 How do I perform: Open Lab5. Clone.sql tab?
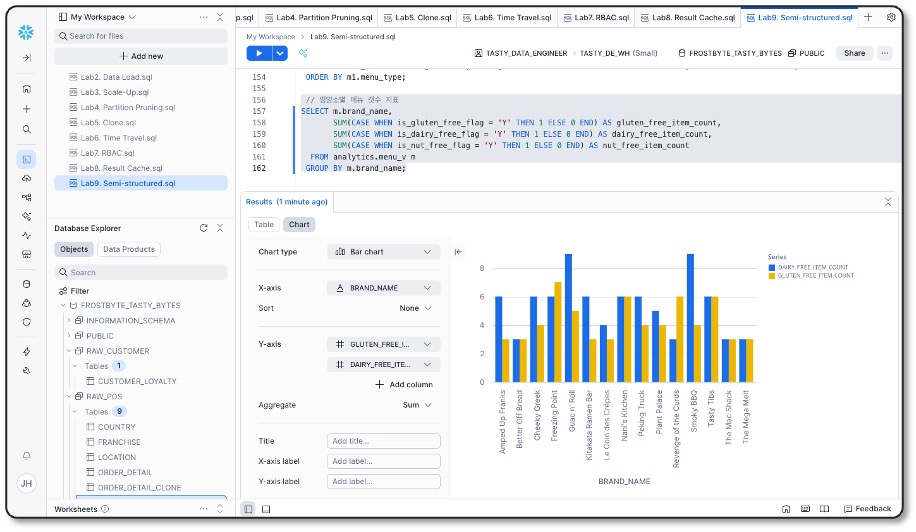(x=418, y=18)
